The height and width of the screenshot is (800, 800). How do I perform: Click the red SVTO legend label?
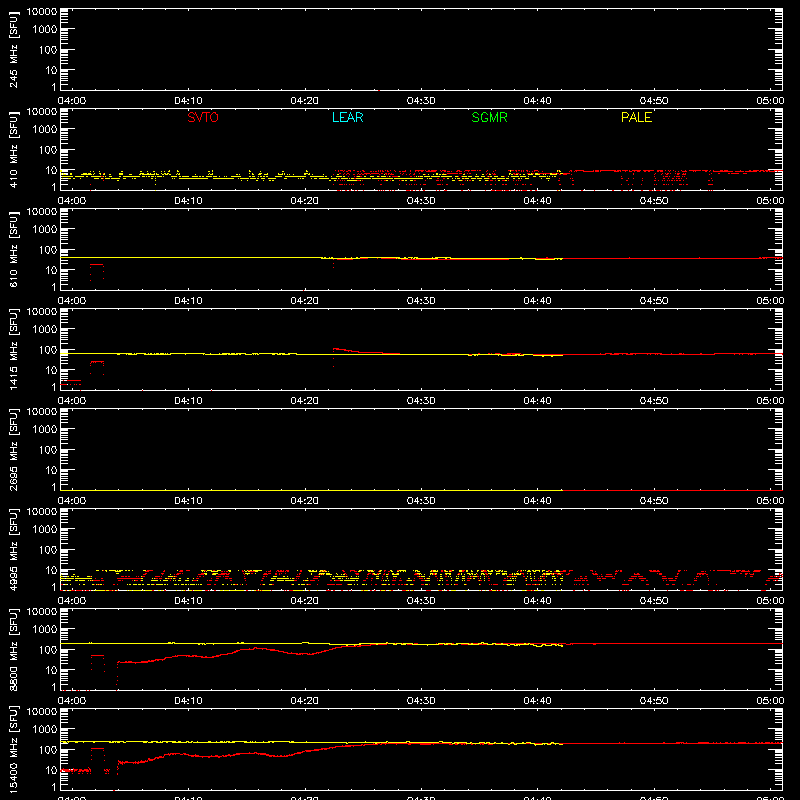pyautogui.click(x=203, y=117)
